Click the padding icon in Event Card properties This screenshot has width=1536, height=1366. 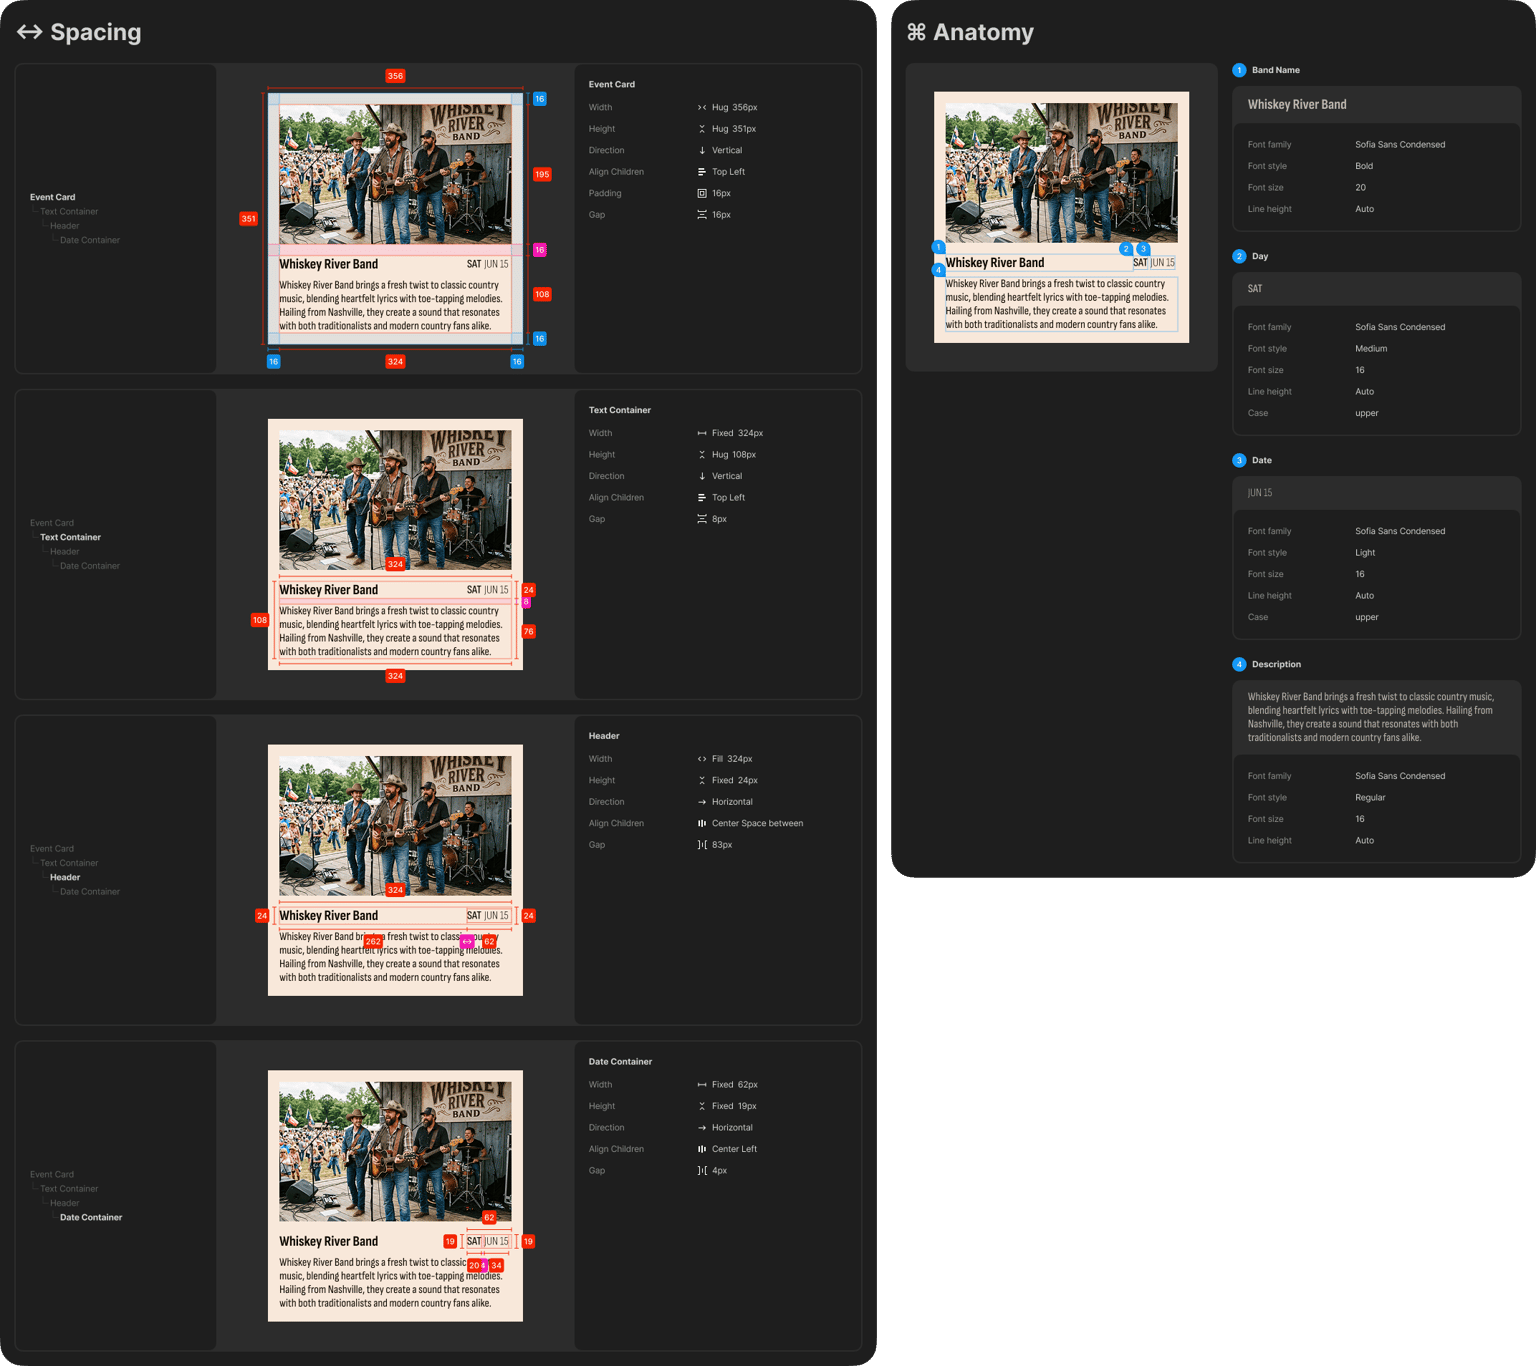702,193
